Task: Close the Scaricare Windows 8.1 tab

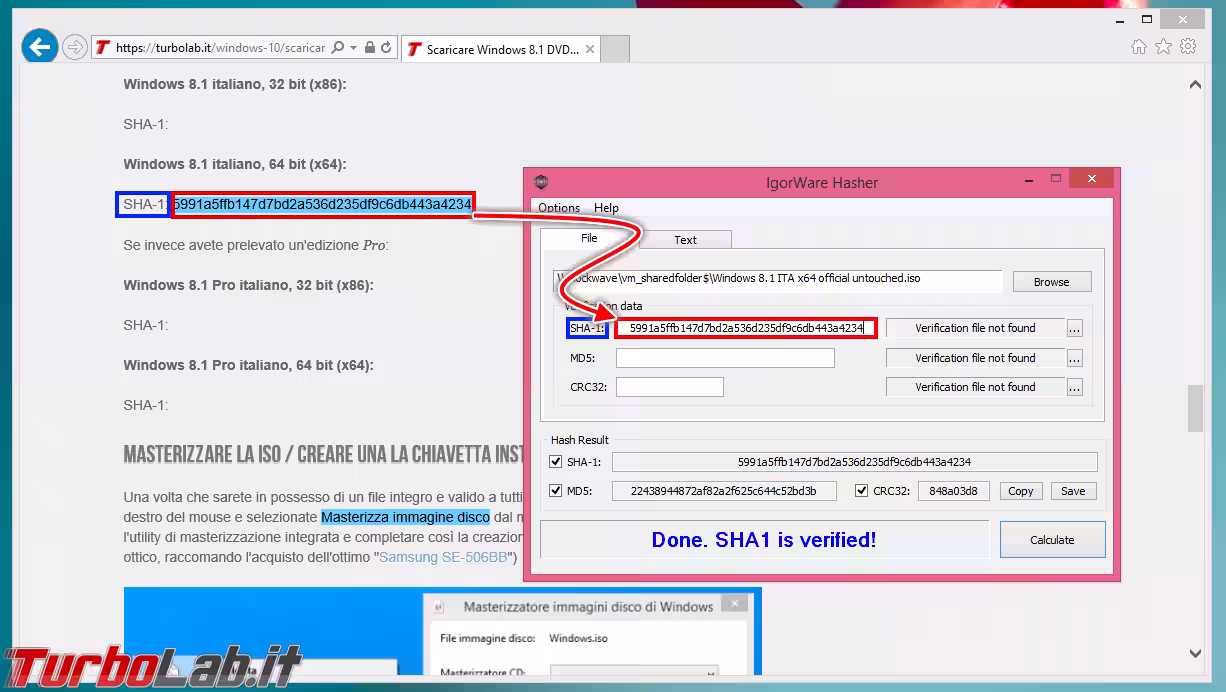Action: pyautogui.click(x=590, y=49)
